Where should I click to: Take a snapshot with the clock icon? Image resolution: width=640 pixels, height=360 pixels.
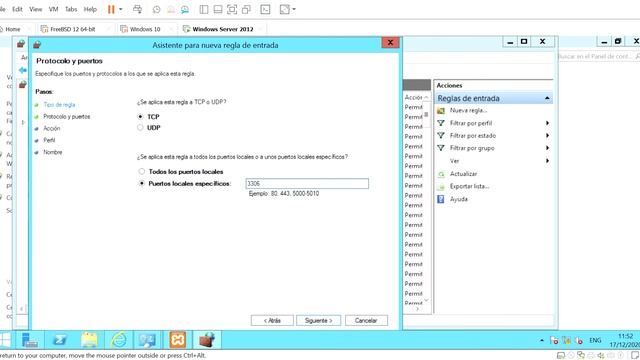coord(156,9)
